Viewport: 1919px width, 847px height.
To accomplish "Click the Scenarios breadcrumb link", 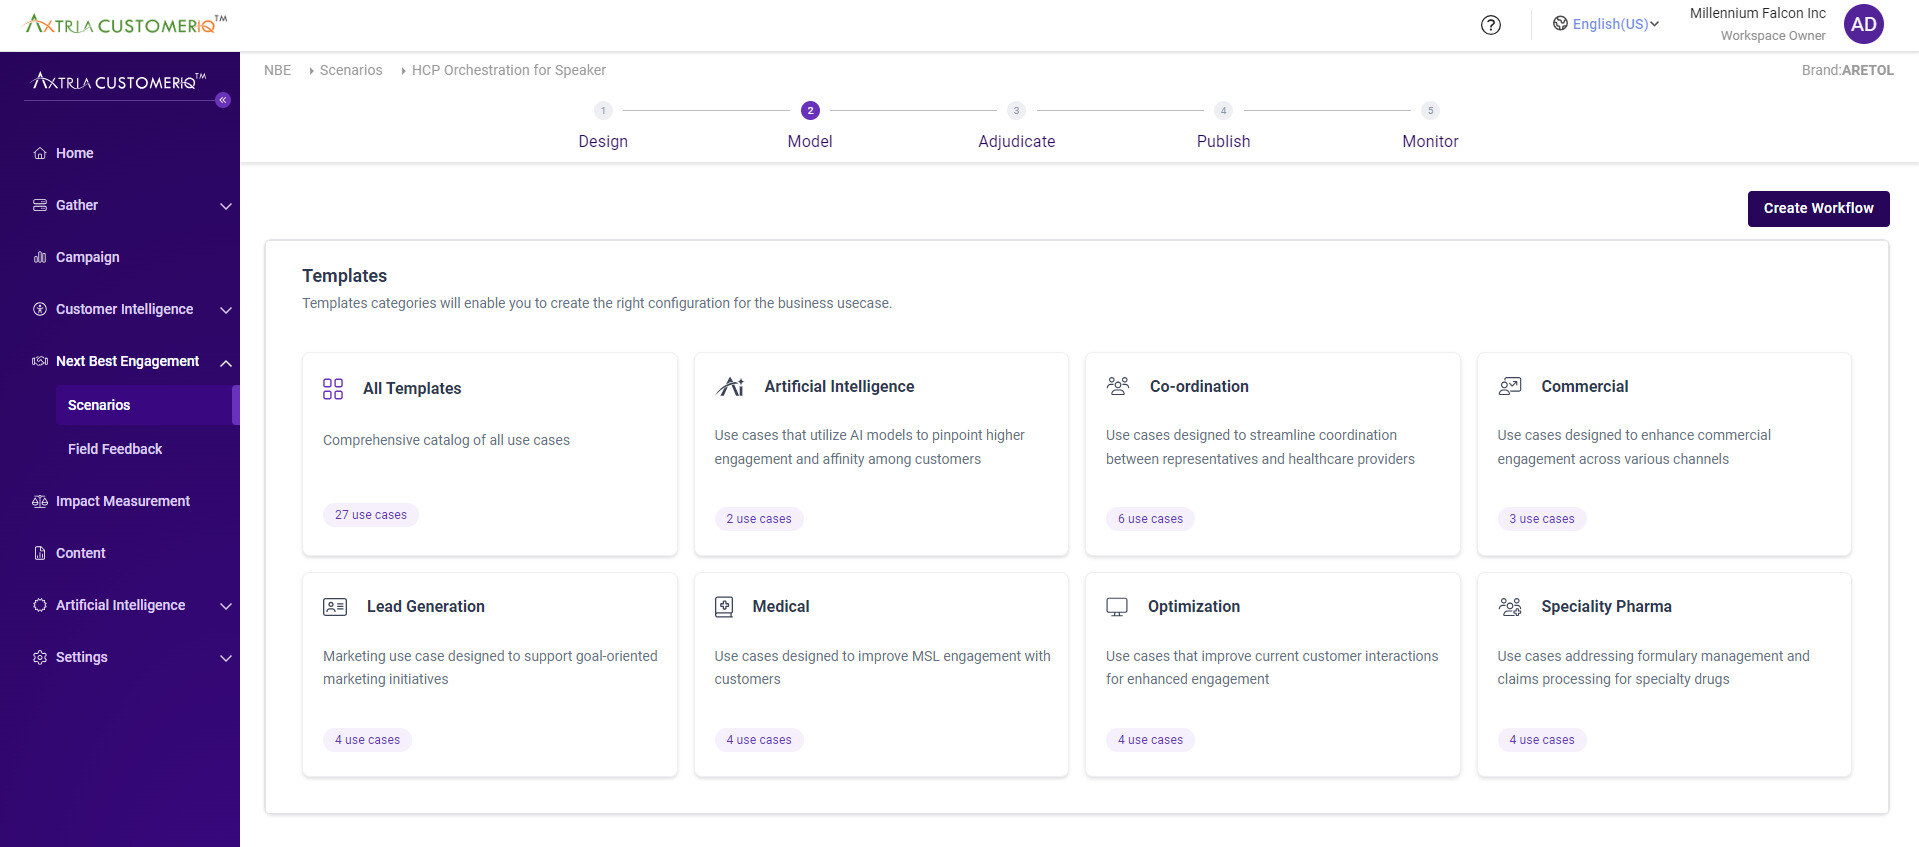I will (350, 70).
